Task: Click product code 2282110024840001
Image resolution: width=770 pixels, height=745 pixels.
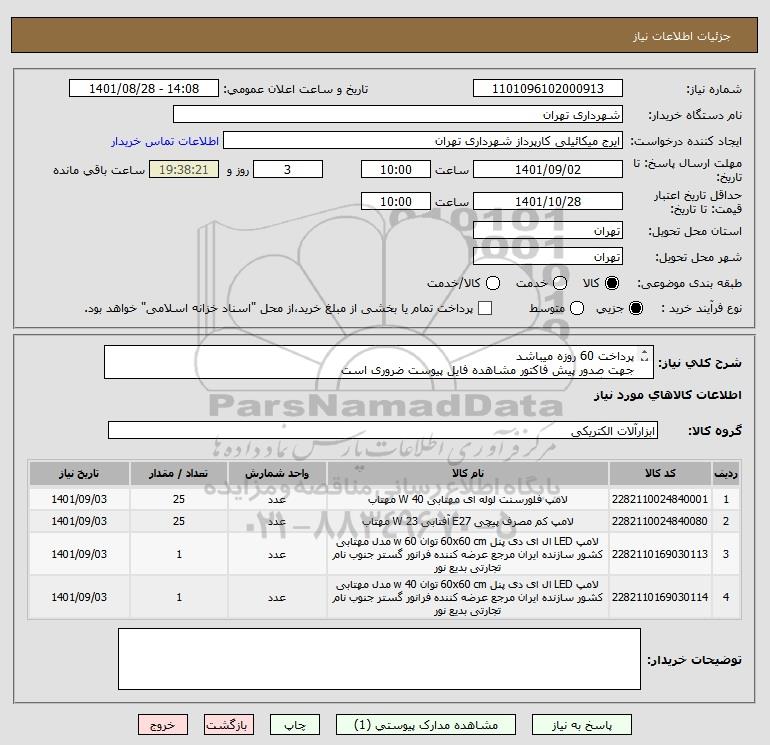Action: point(660,499)
